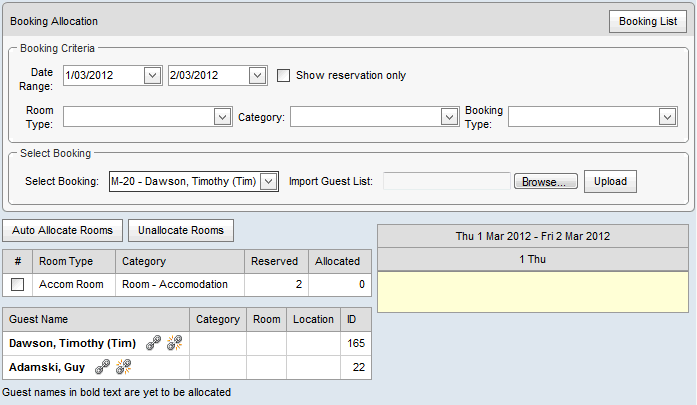697x405 pixels.
Task: Click the Reserved column header
Action: (276, 261)
